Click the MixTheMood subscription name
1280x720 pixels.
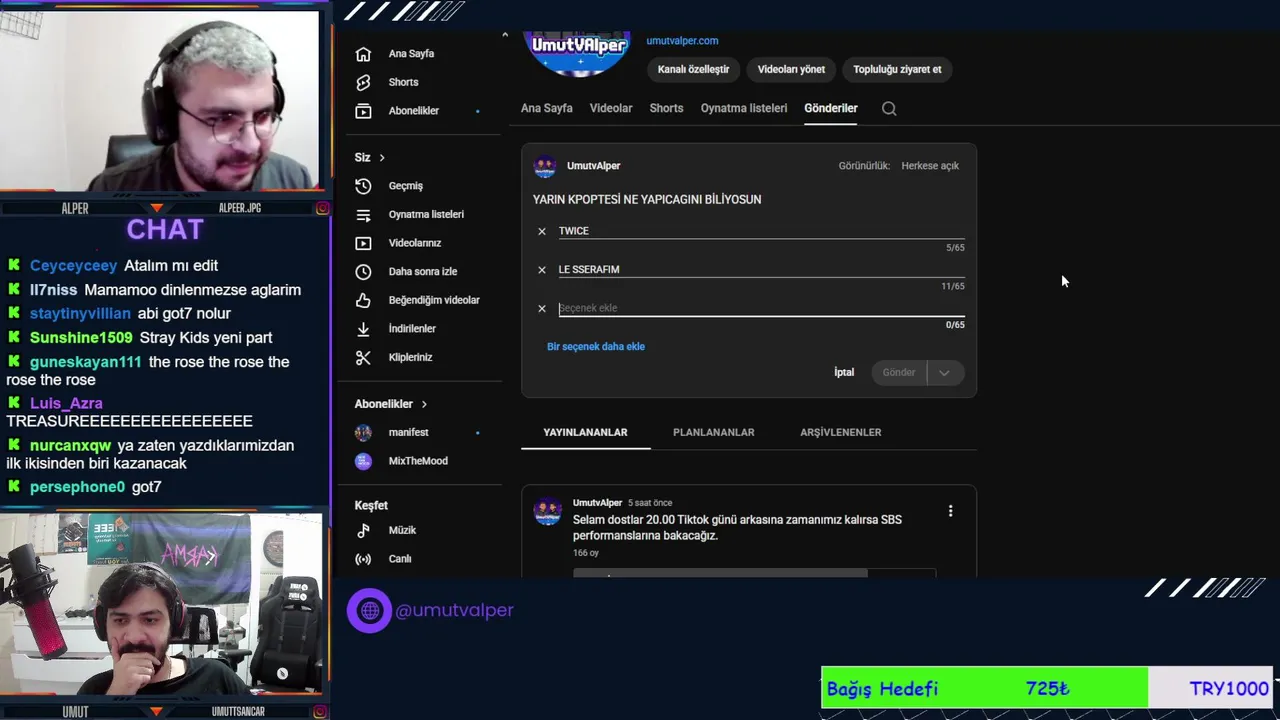tap(418, 461)
